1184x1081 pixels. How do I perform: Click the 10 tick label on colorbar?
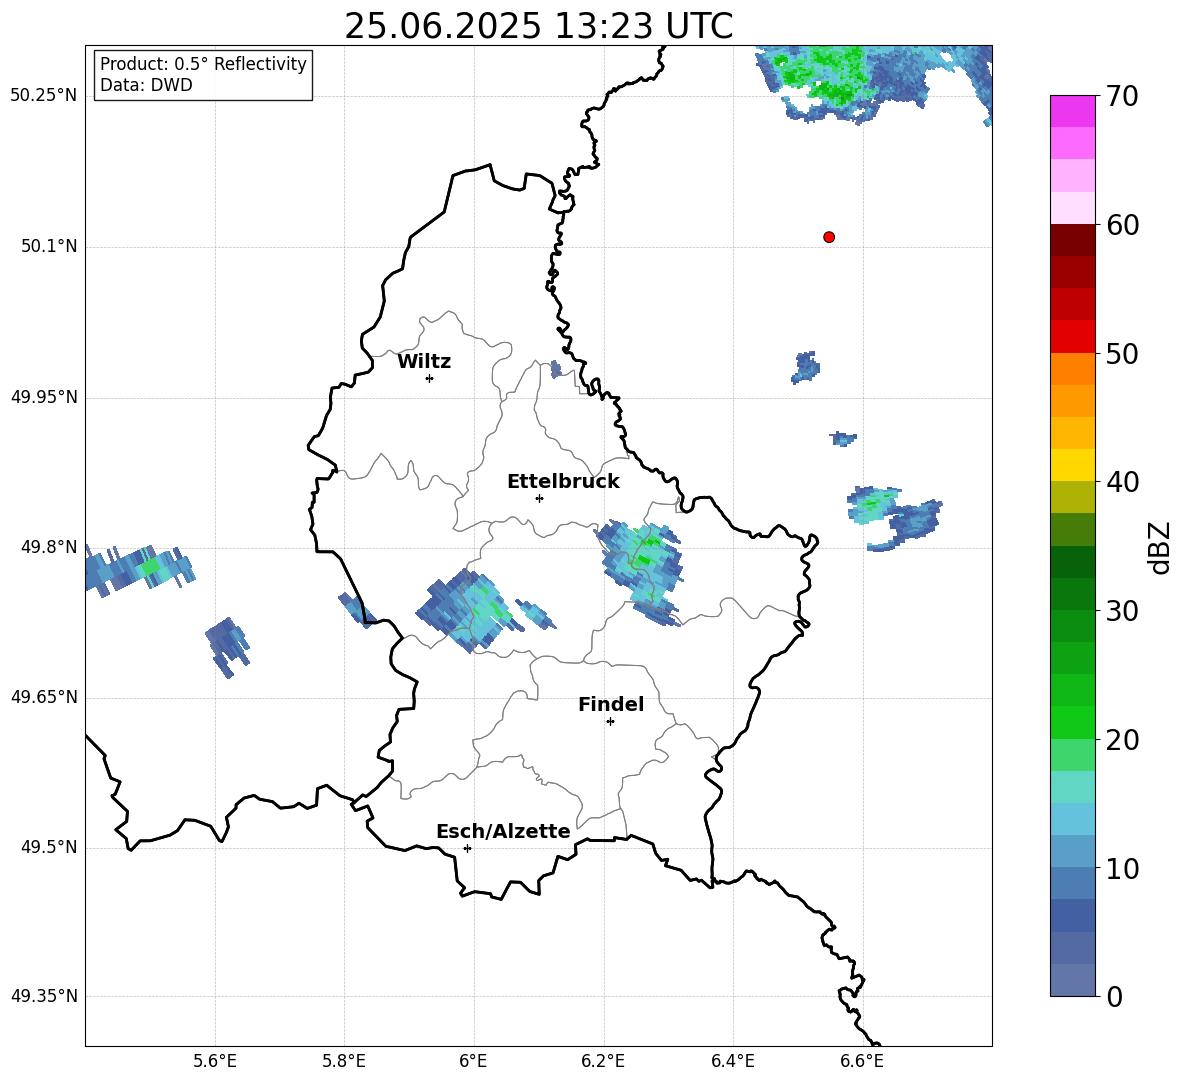(1122, 868)
